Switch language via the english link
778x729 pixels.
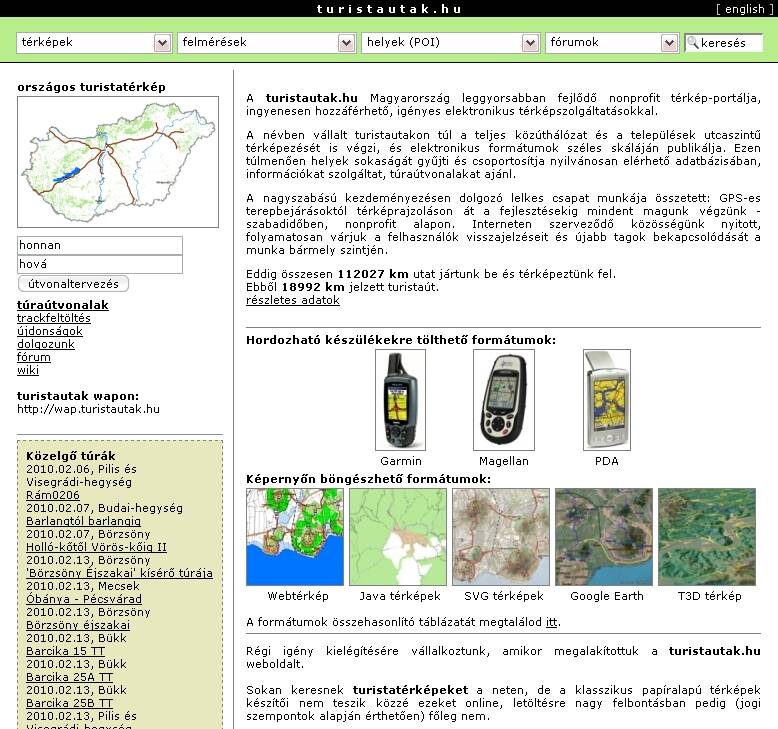coord(744,9)
